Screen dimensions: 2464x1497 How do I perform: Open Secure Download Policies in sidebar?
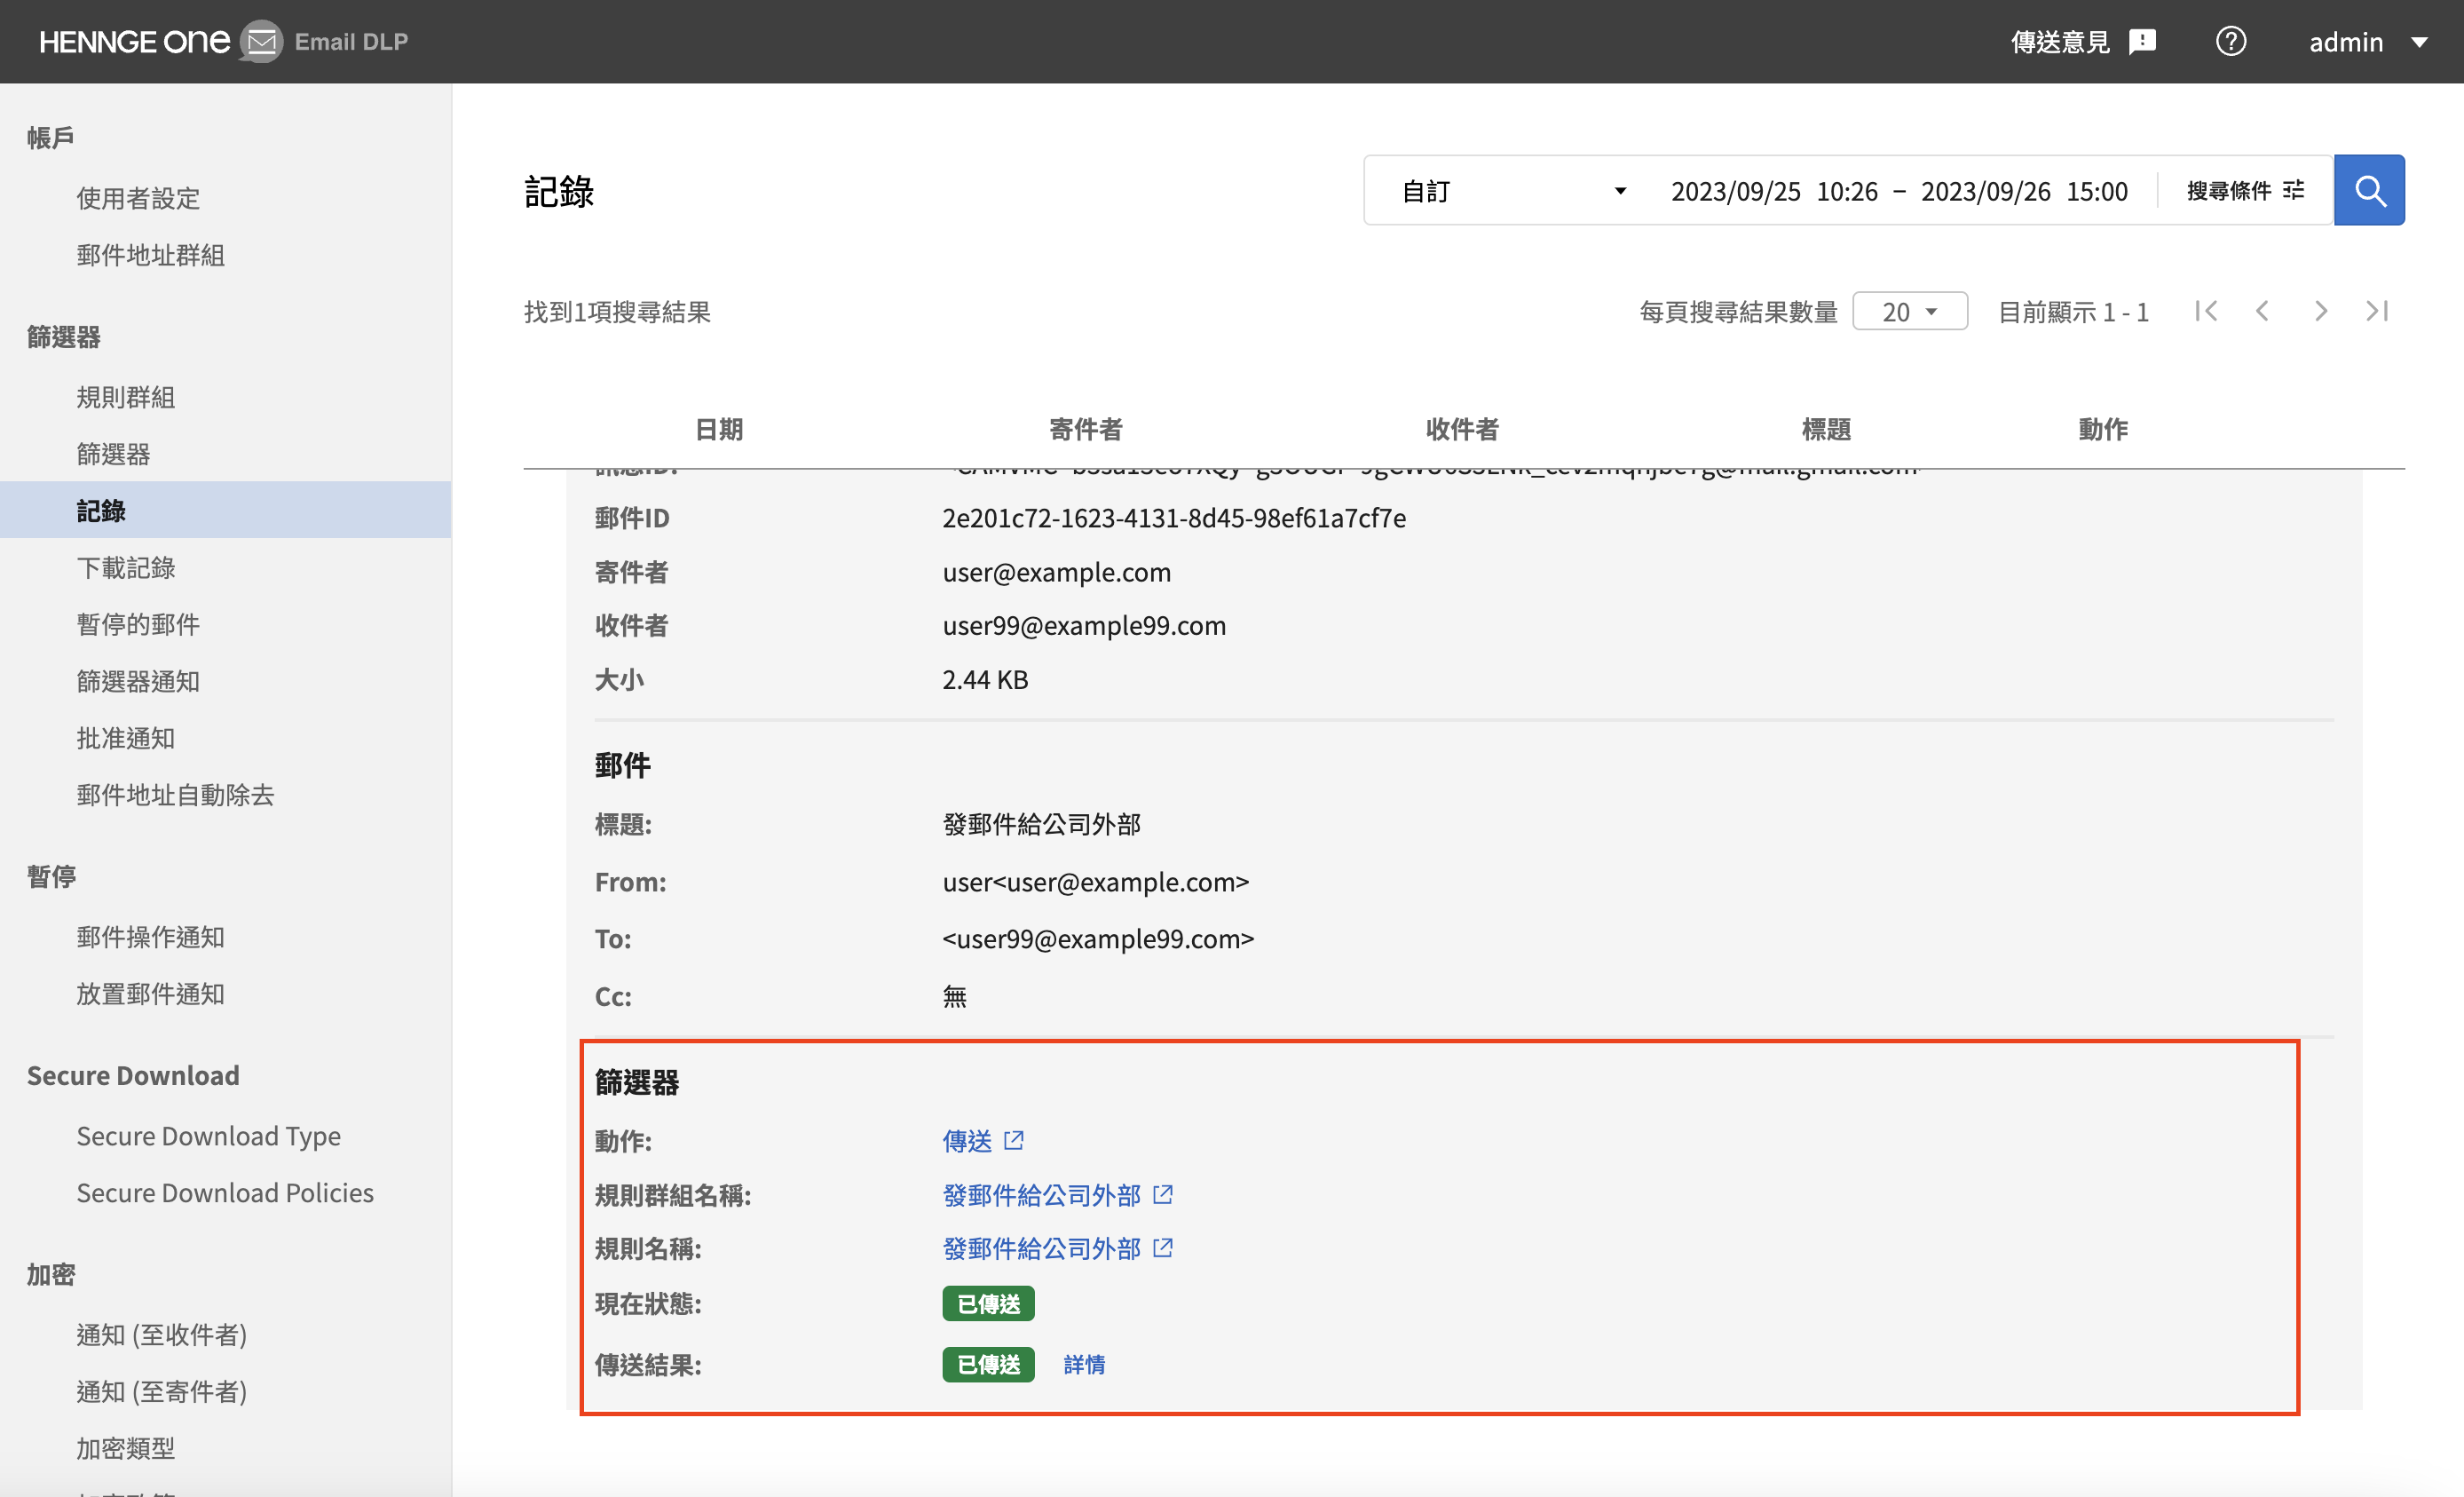pos(225,1193)
